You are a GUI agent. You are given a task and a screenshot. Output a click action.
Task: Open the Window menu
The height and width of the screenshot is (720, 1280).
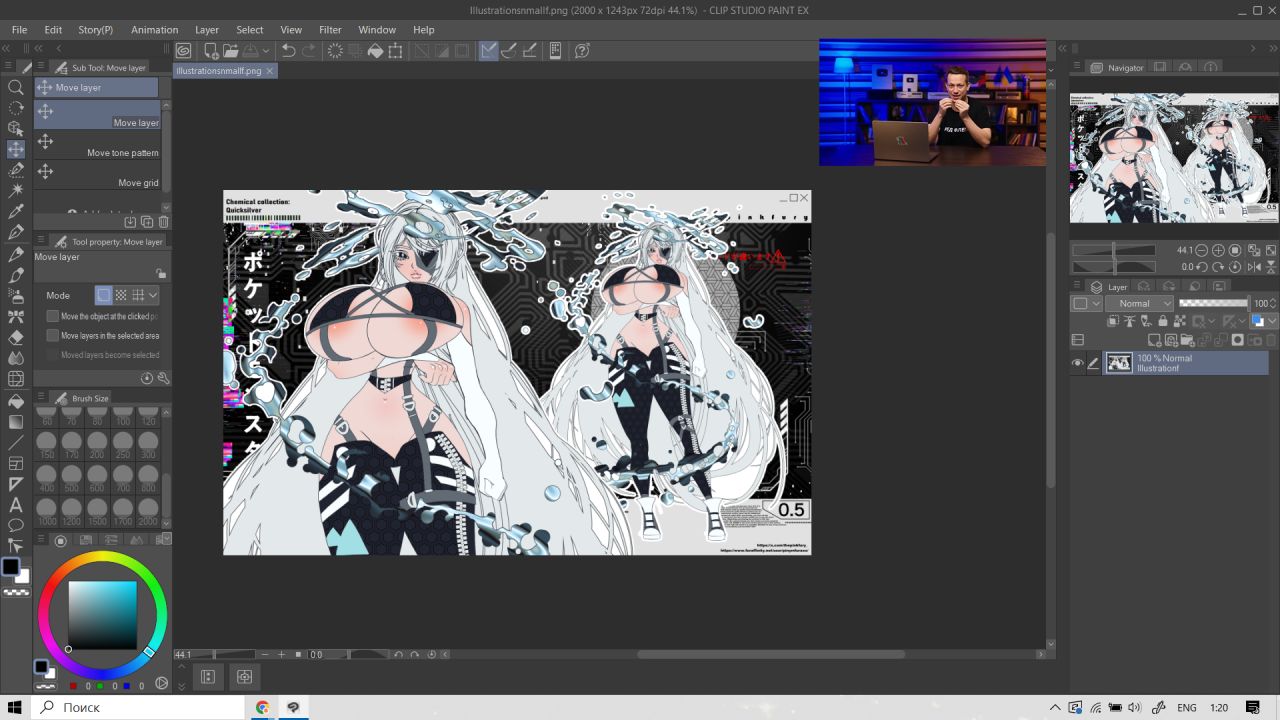point(377,30)
